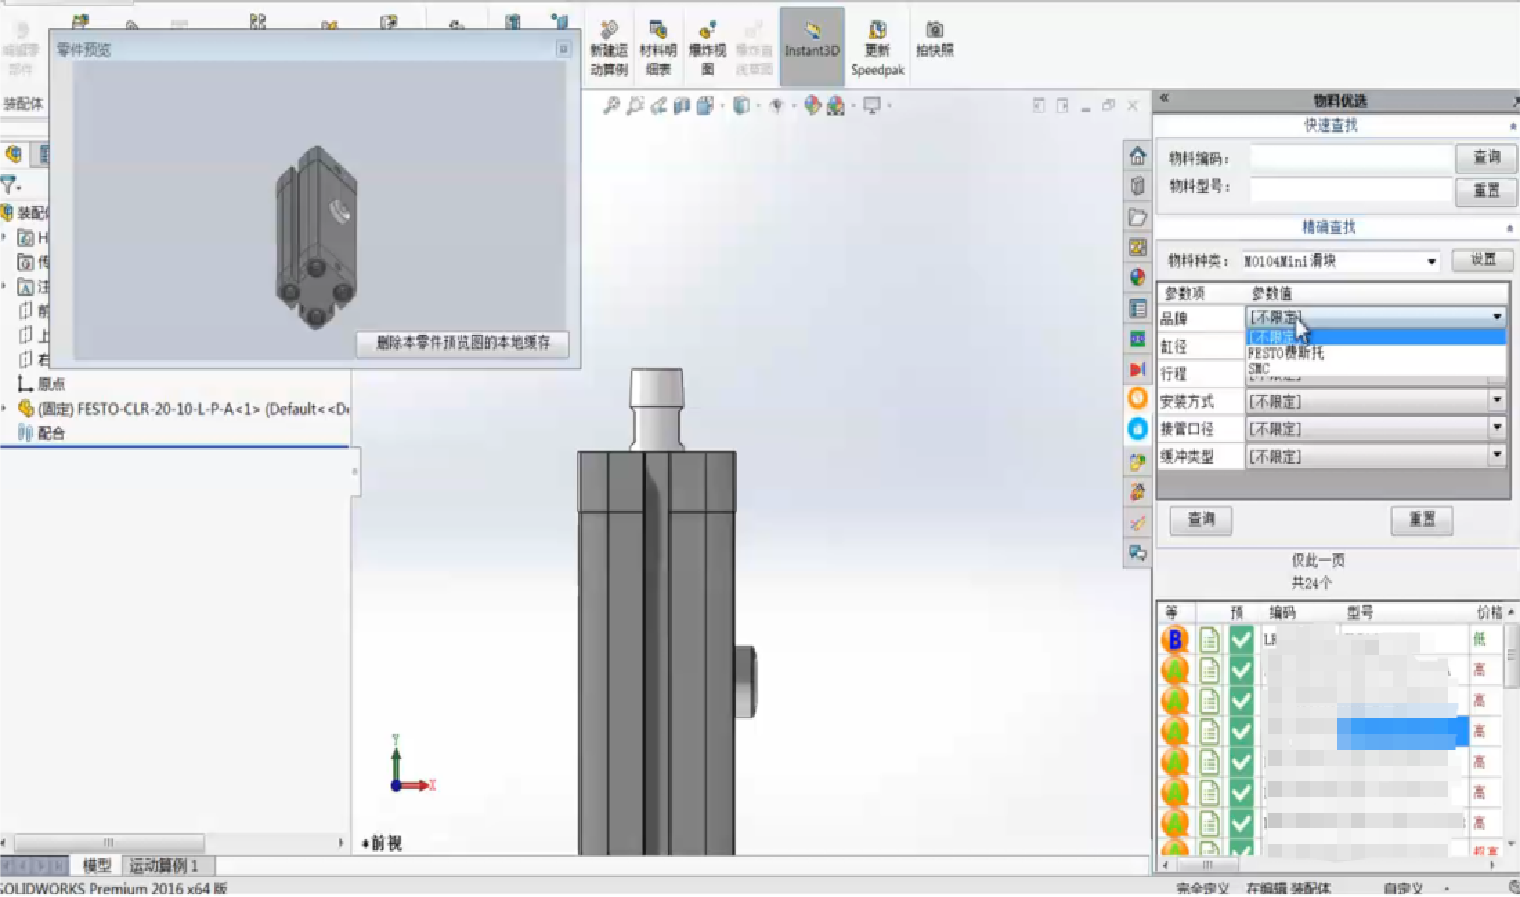Click the 物料型号 input field

pos(1351,189)
